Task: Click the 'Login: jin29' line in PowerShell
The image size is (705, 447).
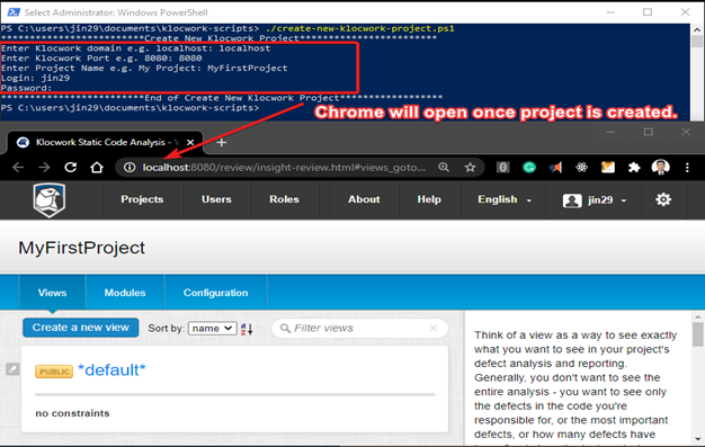Action: tap(35, 78)
